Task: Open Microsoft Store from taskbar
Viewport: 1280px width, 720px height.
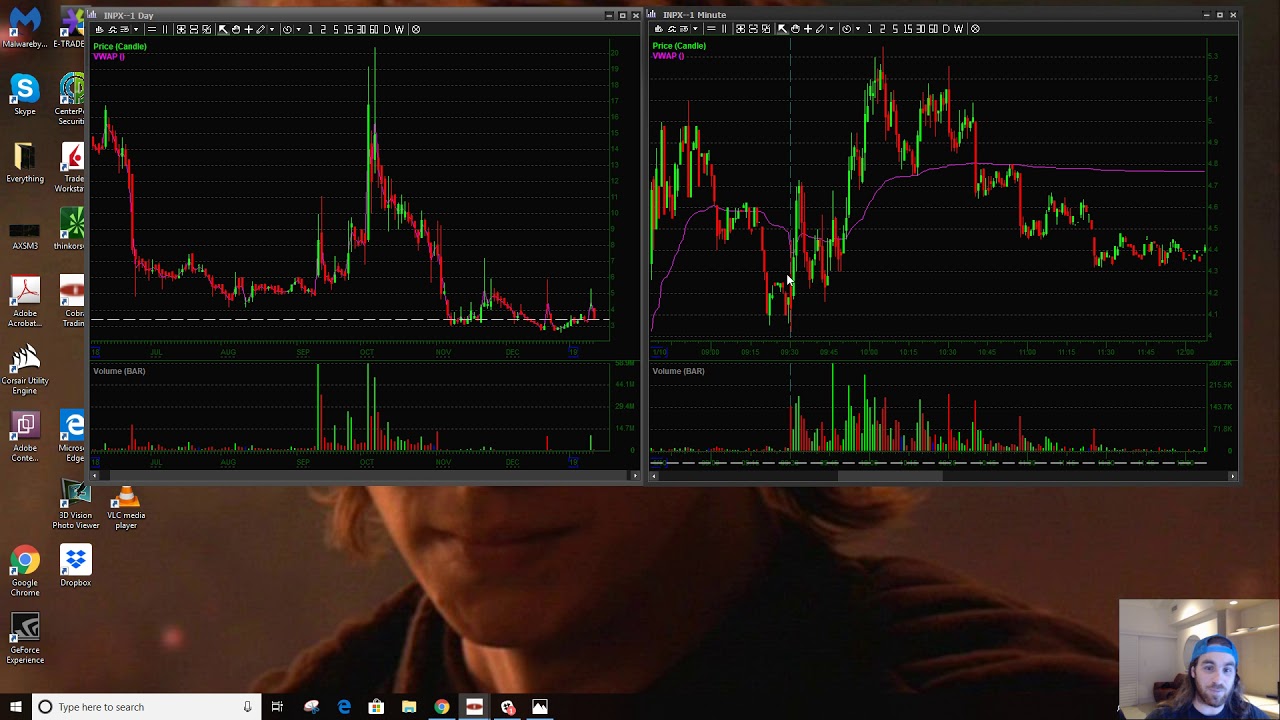Action: point(376,707)
